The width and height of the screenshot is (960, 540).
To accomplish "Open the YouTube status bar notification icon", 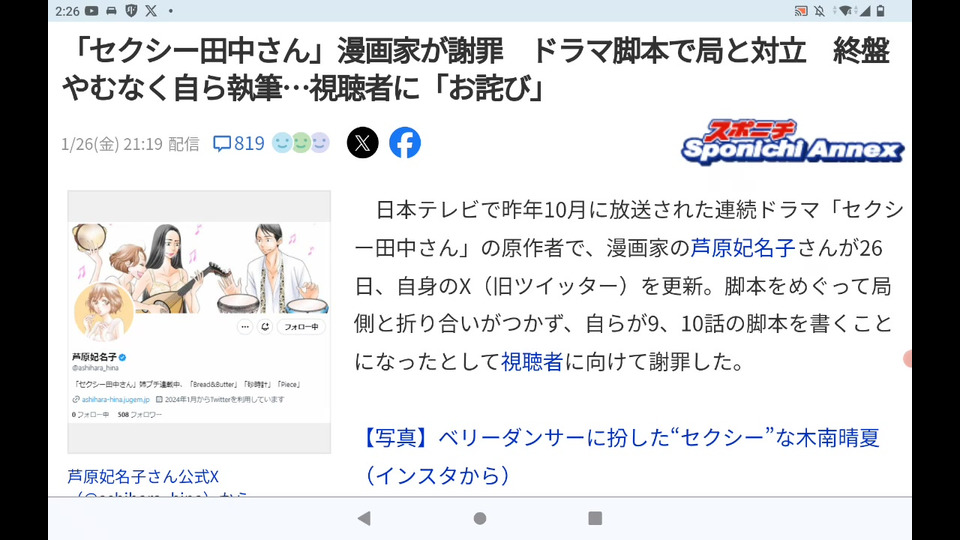I will click(92, 10).
